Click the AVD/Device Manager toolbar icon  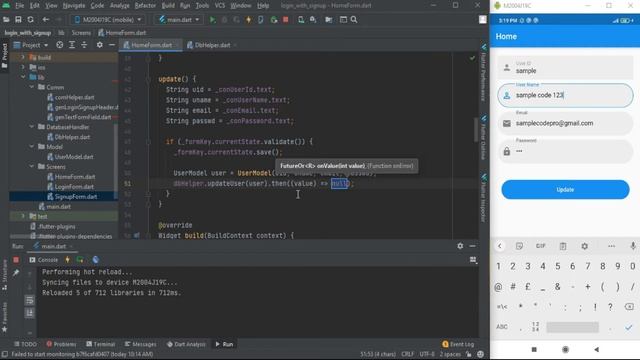point(301,20)
